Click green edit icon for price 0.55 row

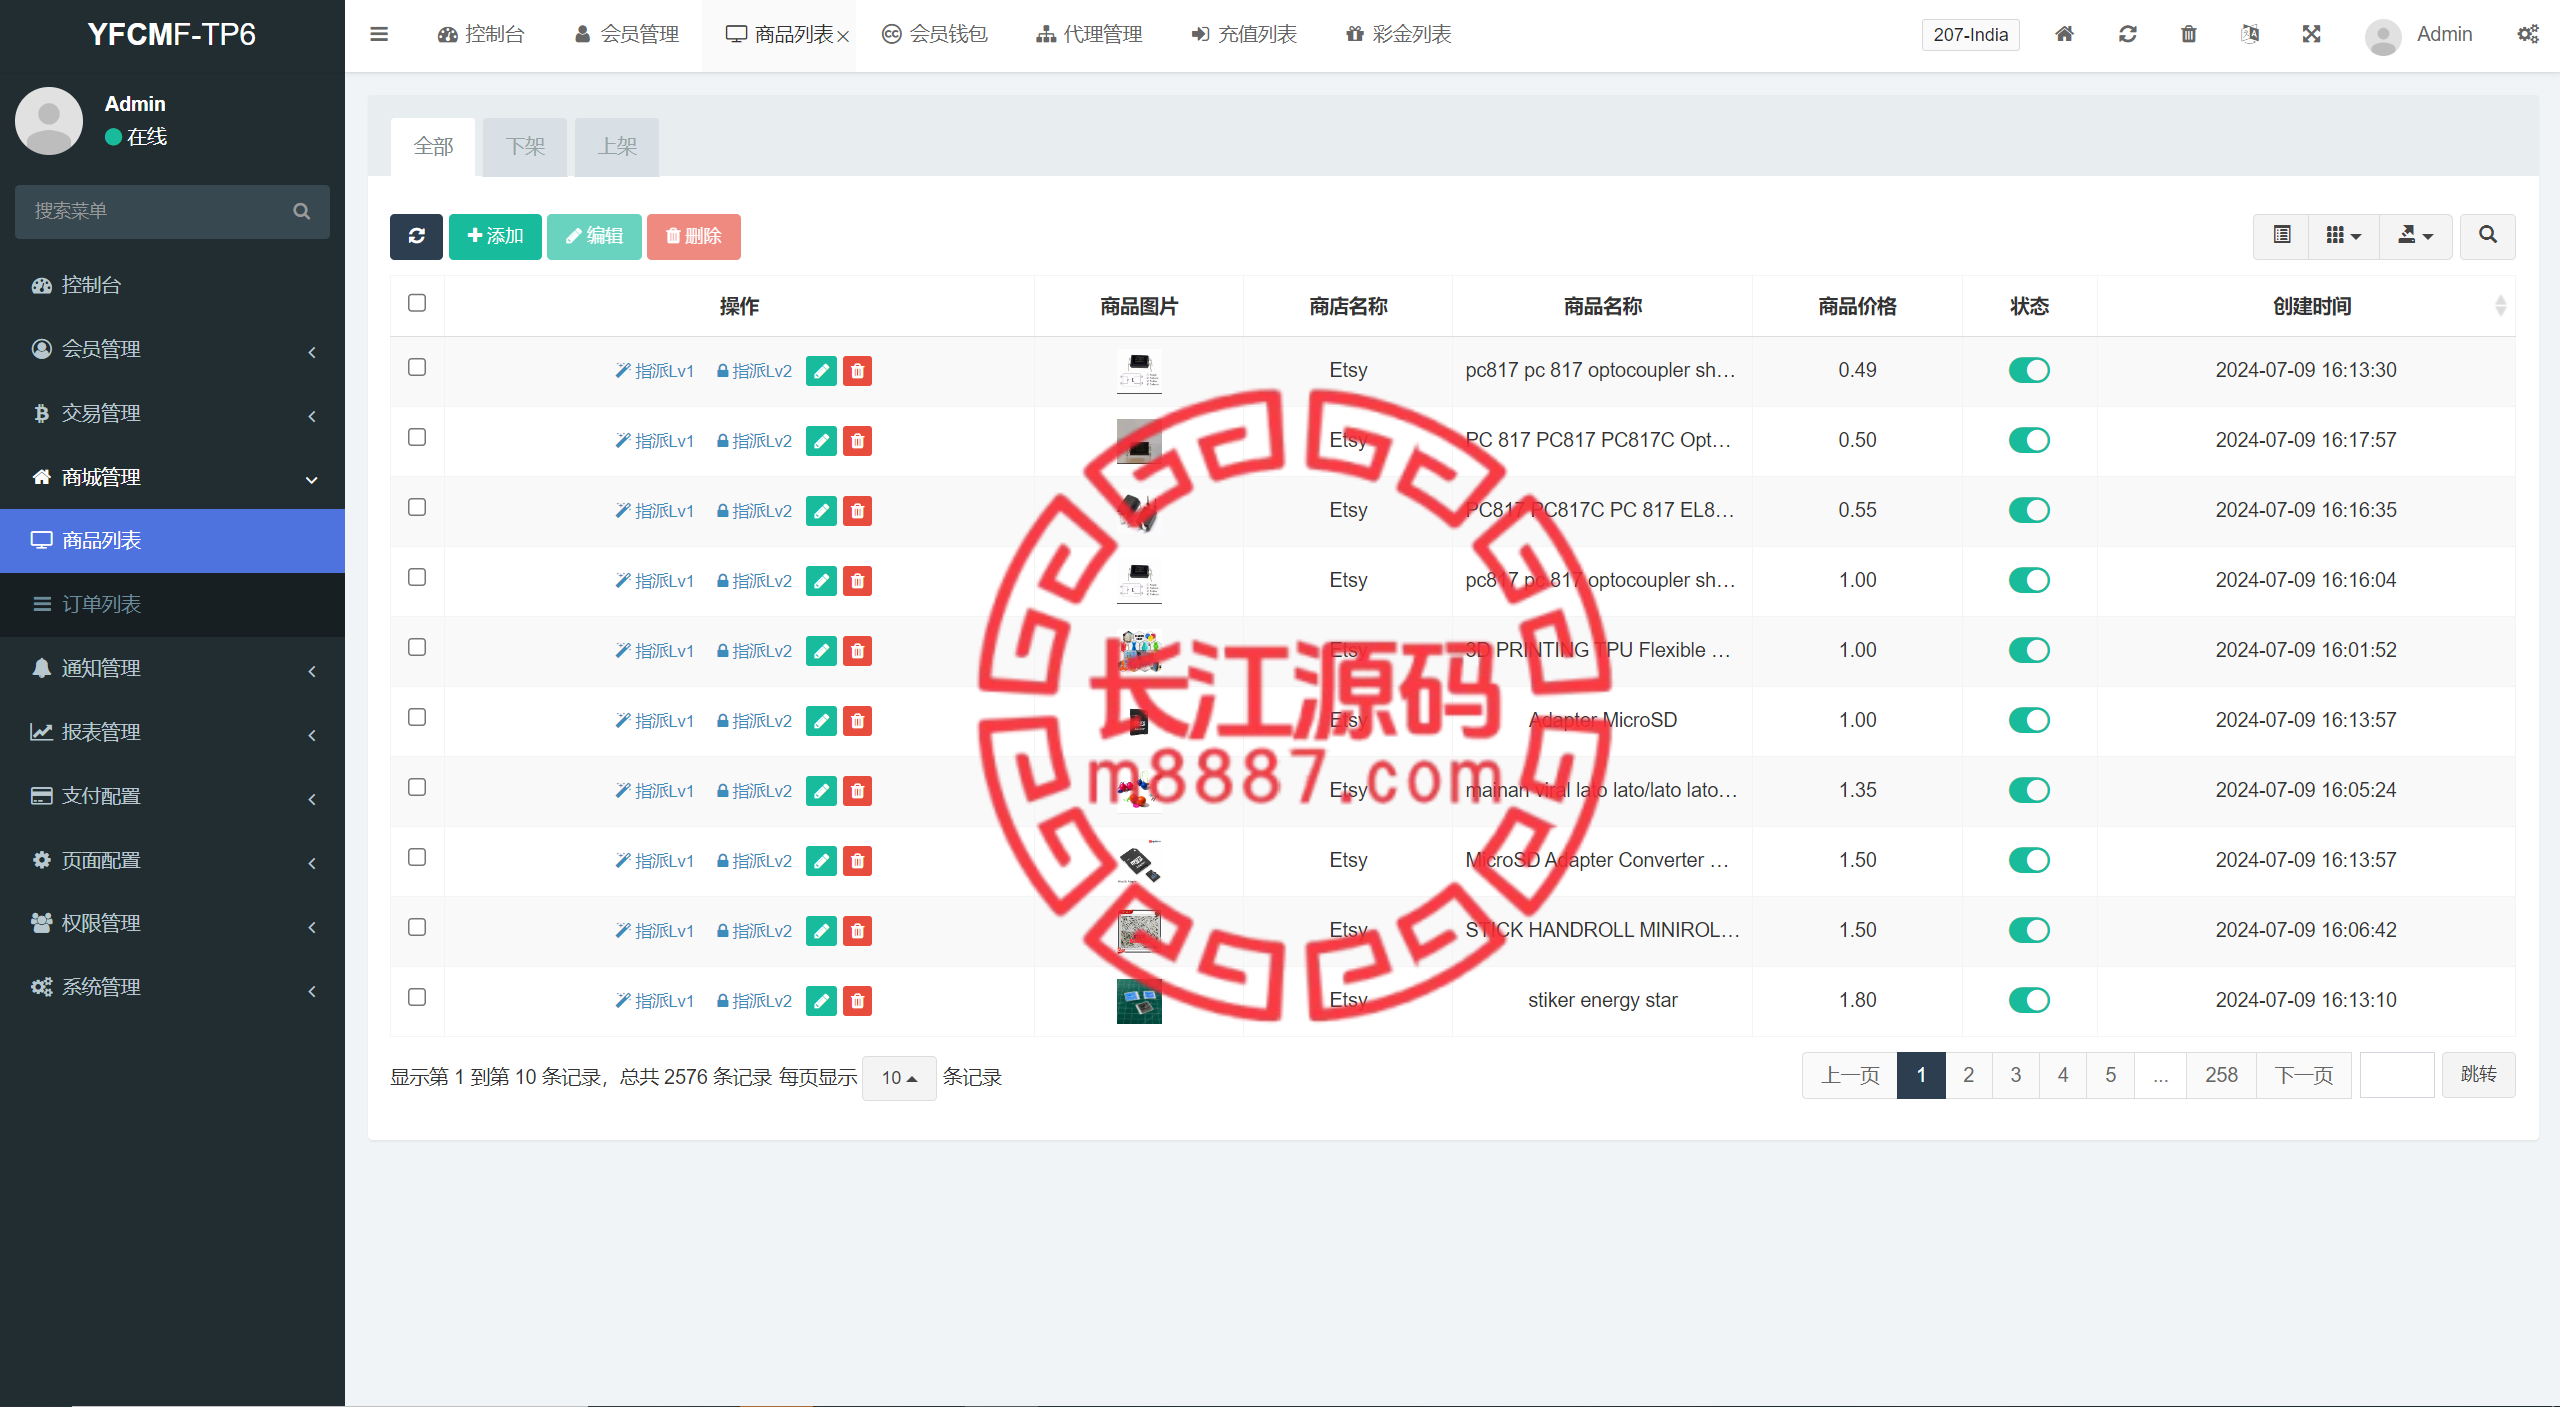tap(821, 511)
